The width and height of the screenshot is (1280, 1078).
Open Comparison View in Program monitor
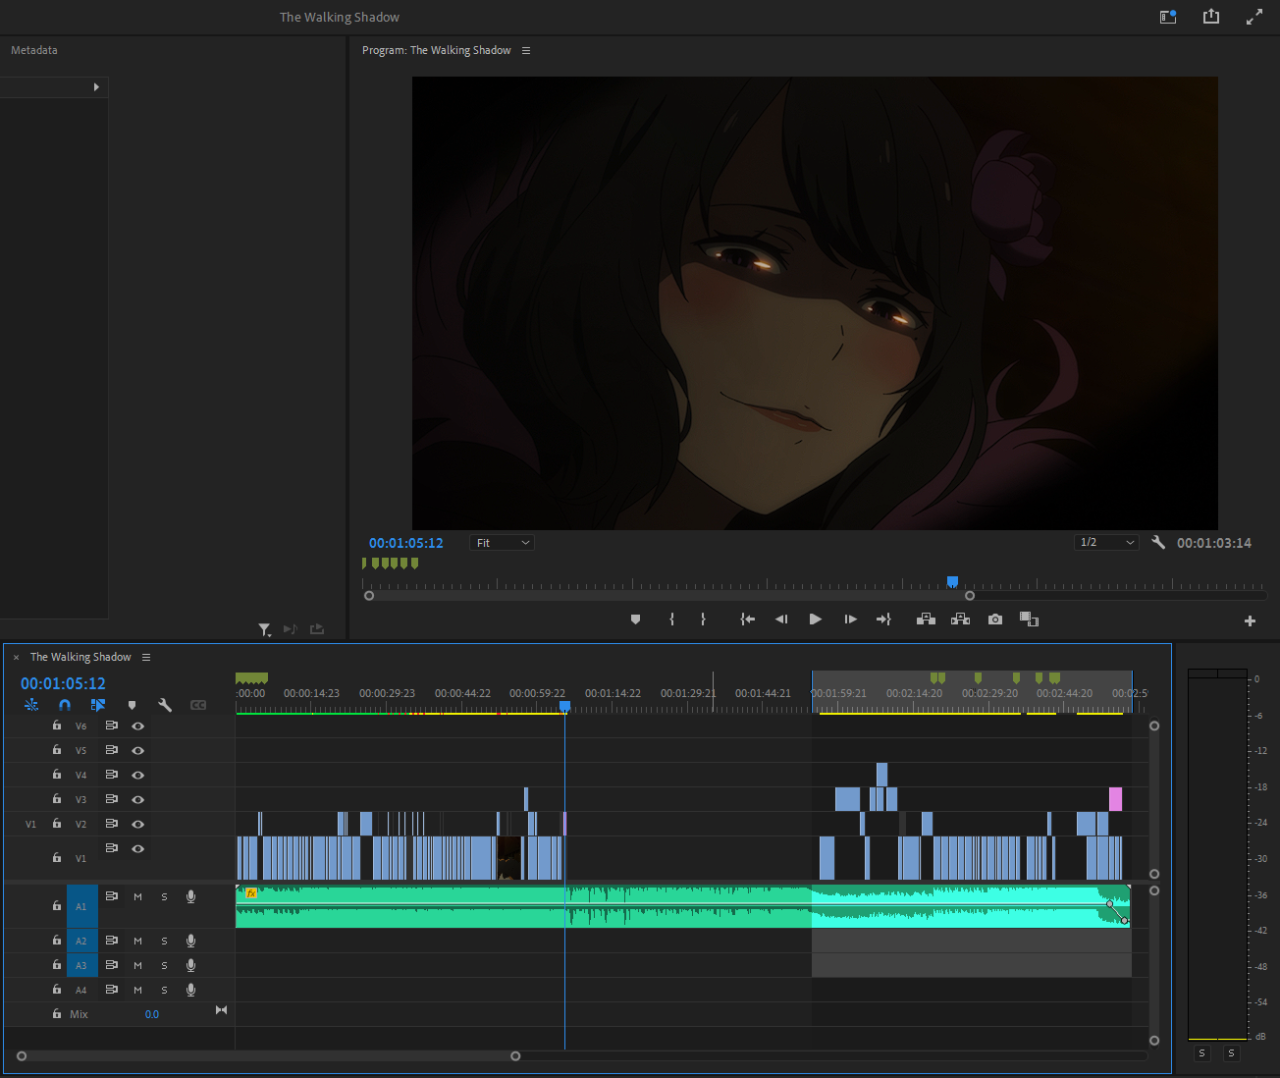(x=1029, y=620)
